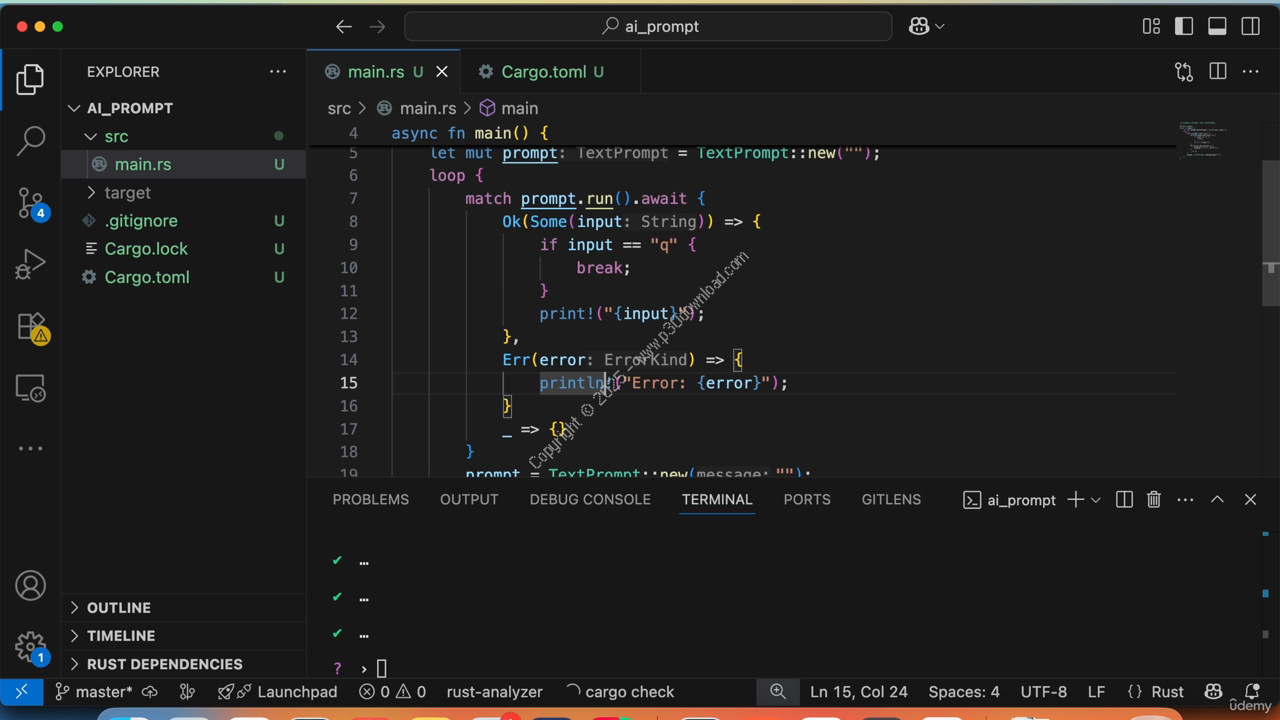Toggle the secondary side bar
The height and width of the screenshot is (720, 1280).
tap(1250, 27)
